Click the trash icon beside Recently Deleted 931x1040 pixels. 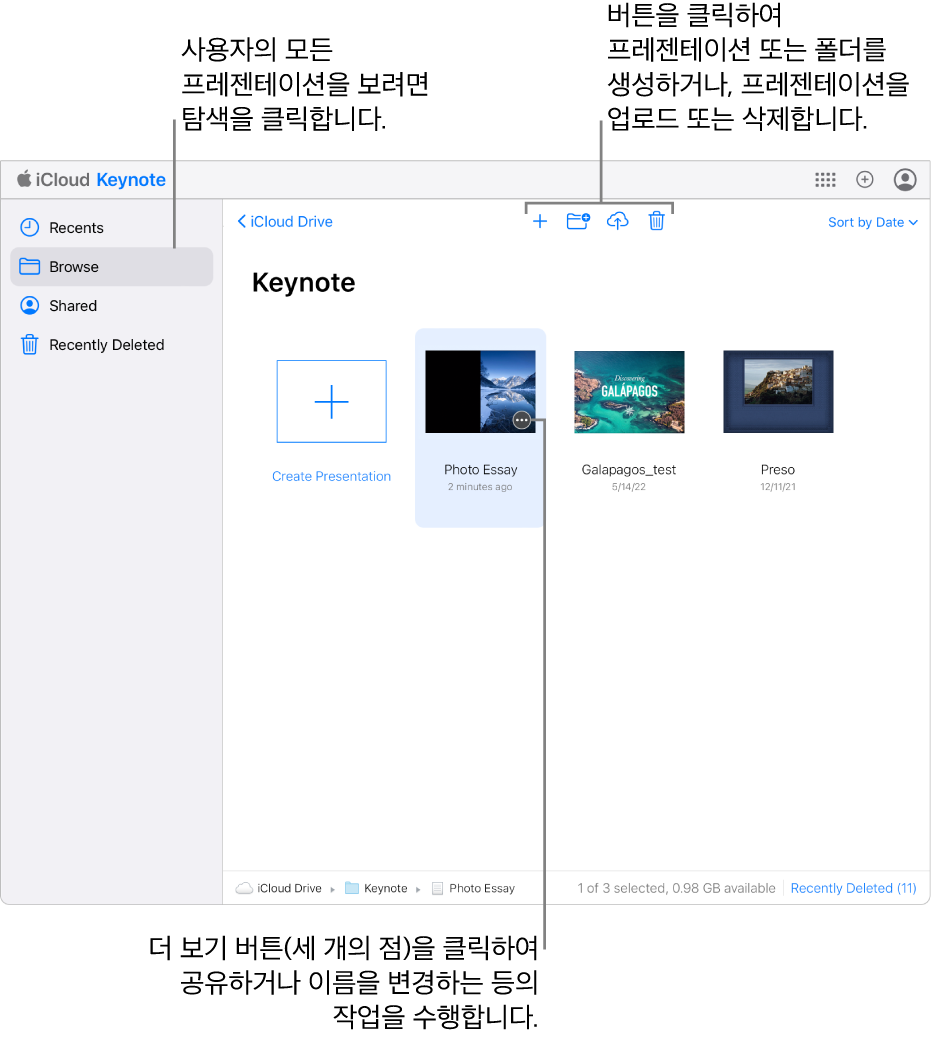click(x=30, y=344)
